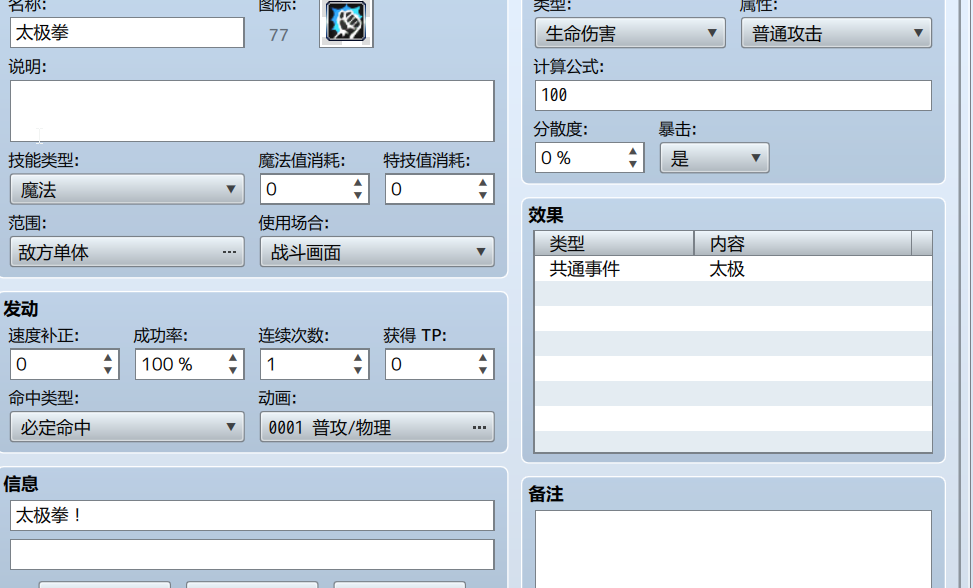The image size is (973, 588).
Task: Click the empty second 信息 message line
Action: (x=252, y=554)
